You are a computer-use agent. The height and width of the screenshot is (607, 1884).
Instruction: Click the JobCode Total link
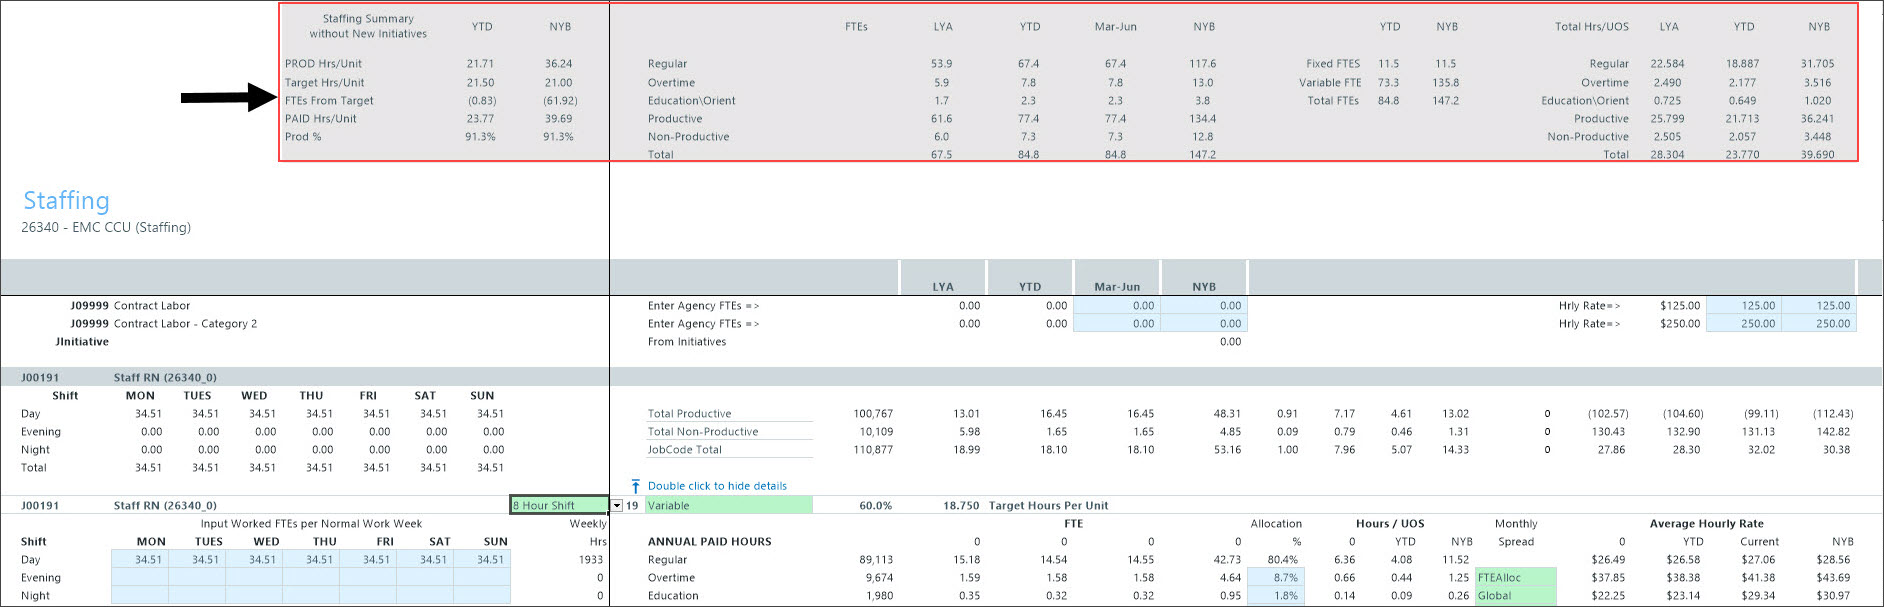[x=684, y=450]
